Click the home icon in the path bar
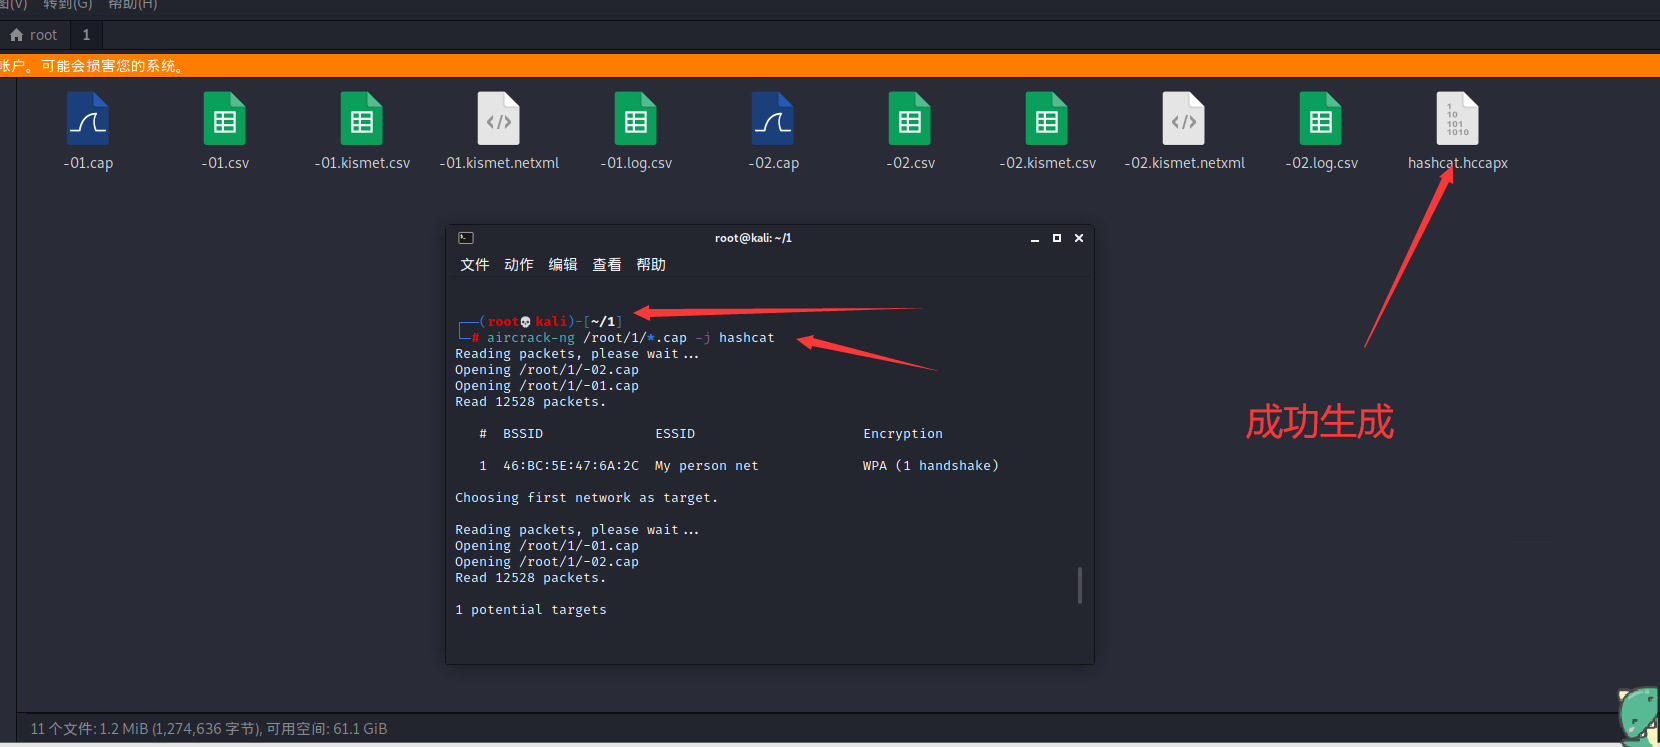This screenshot has width=1660, height=747. (x=16, y=35)
